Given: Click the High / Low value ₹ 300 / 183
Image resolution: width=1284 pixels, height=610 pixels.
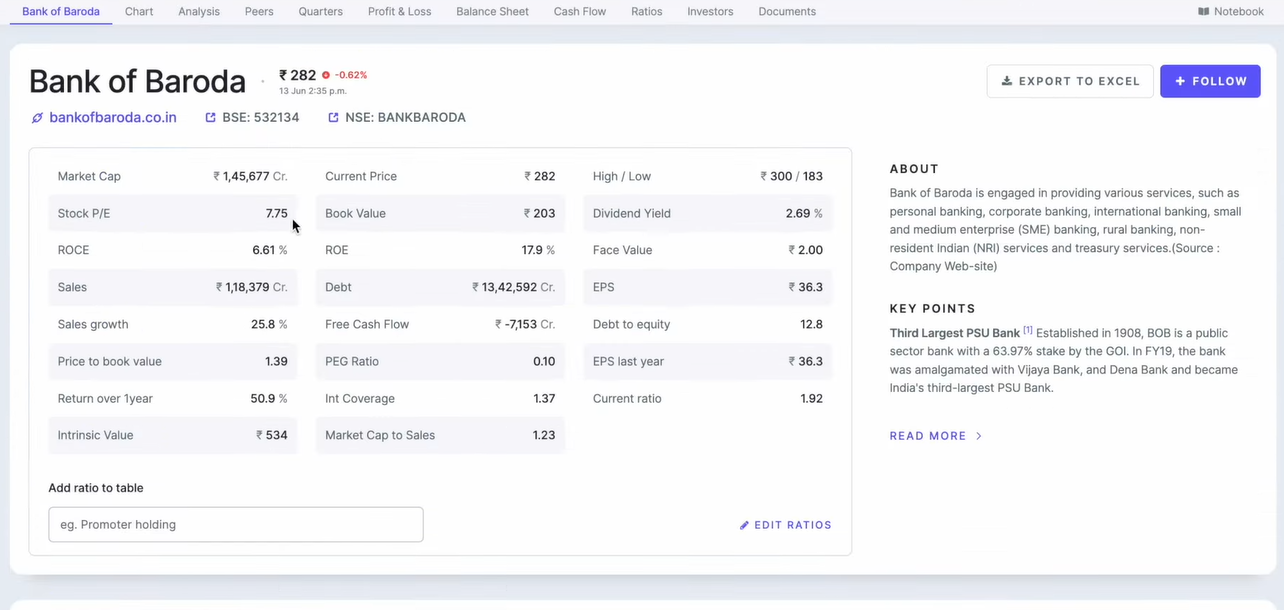Looking at the screenshot, I should pos(792,176).
